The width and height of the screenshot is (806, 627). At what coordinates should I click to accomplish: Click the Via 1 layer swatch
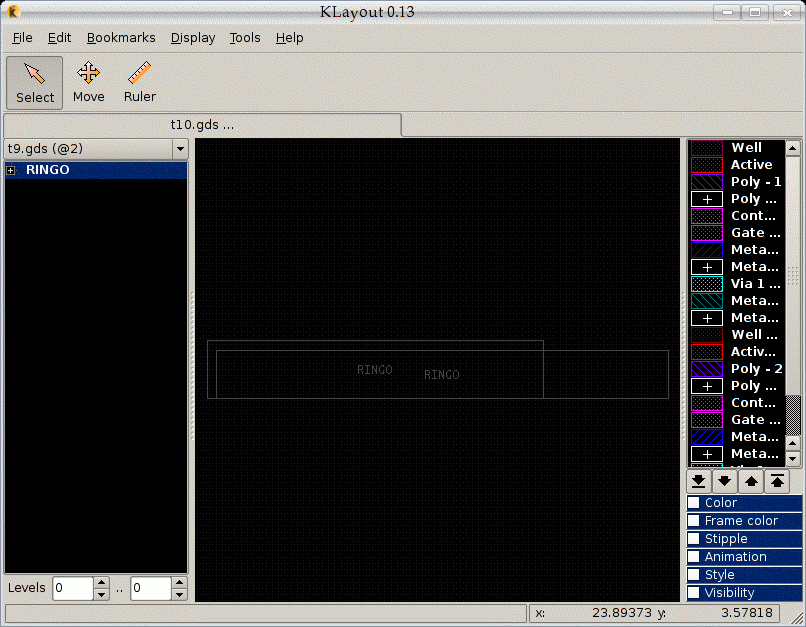pyautogui.click(x=707, y=284)
